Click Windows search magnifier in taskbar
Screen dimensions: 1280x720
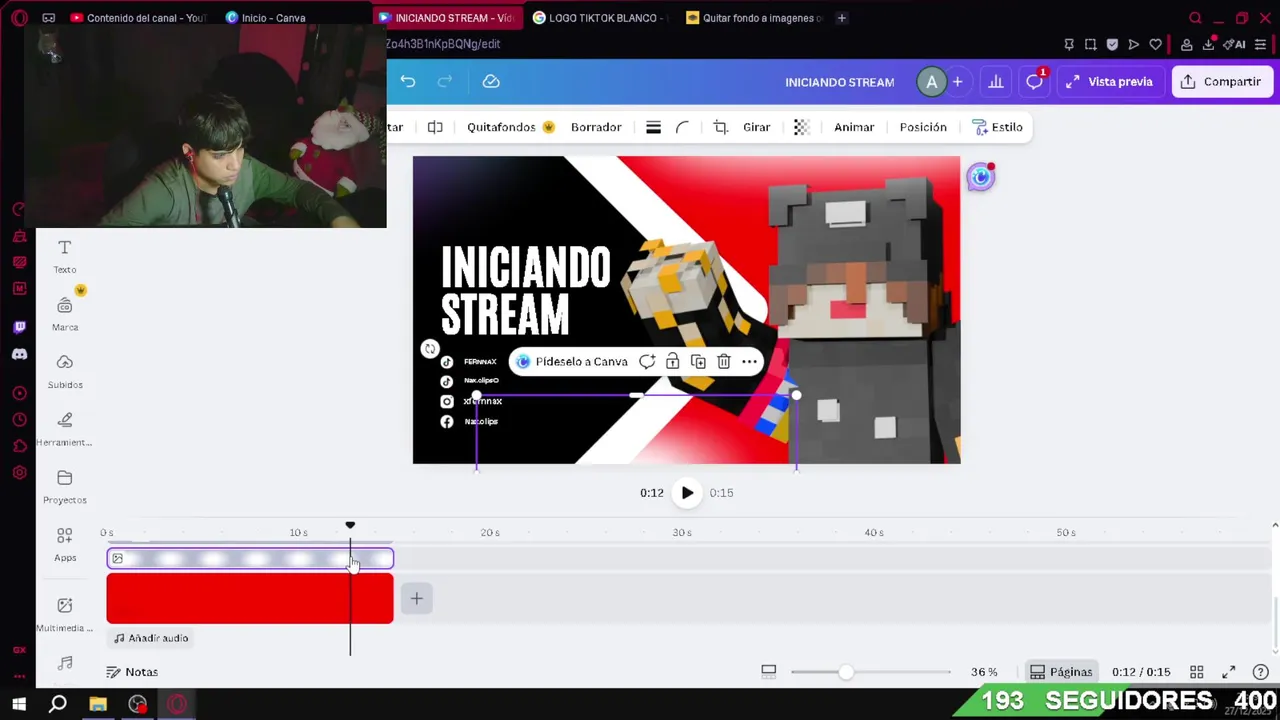click(58, 704)
